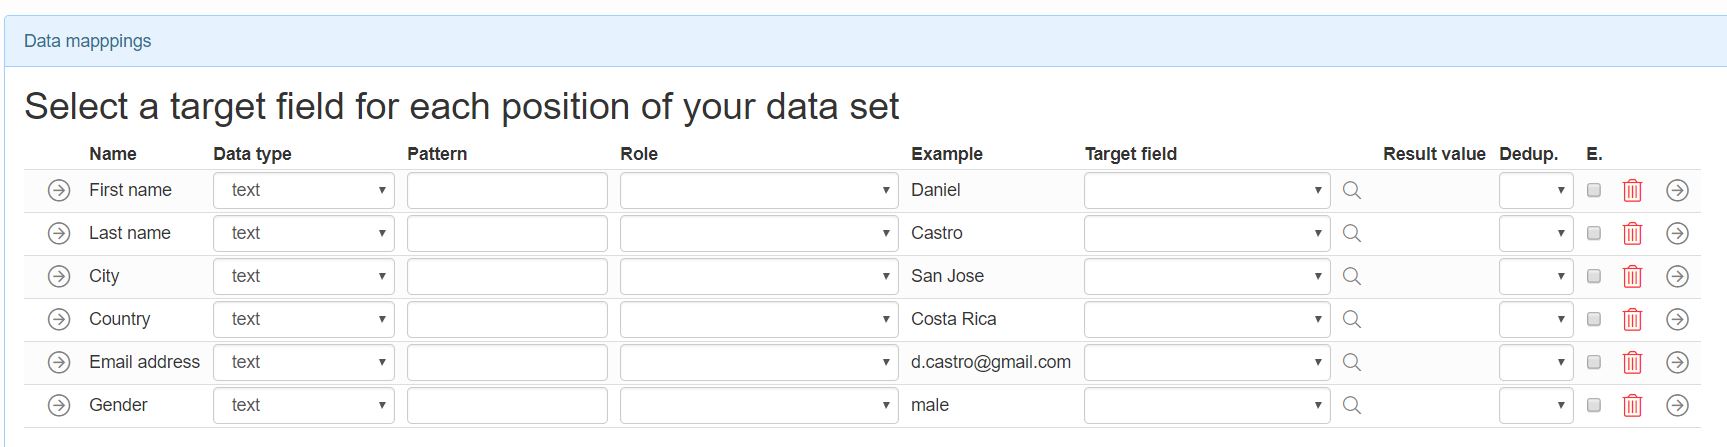The height and width of the screenshot is (447, 1727).
Task: Search target field for City row
Action: 1352,276
